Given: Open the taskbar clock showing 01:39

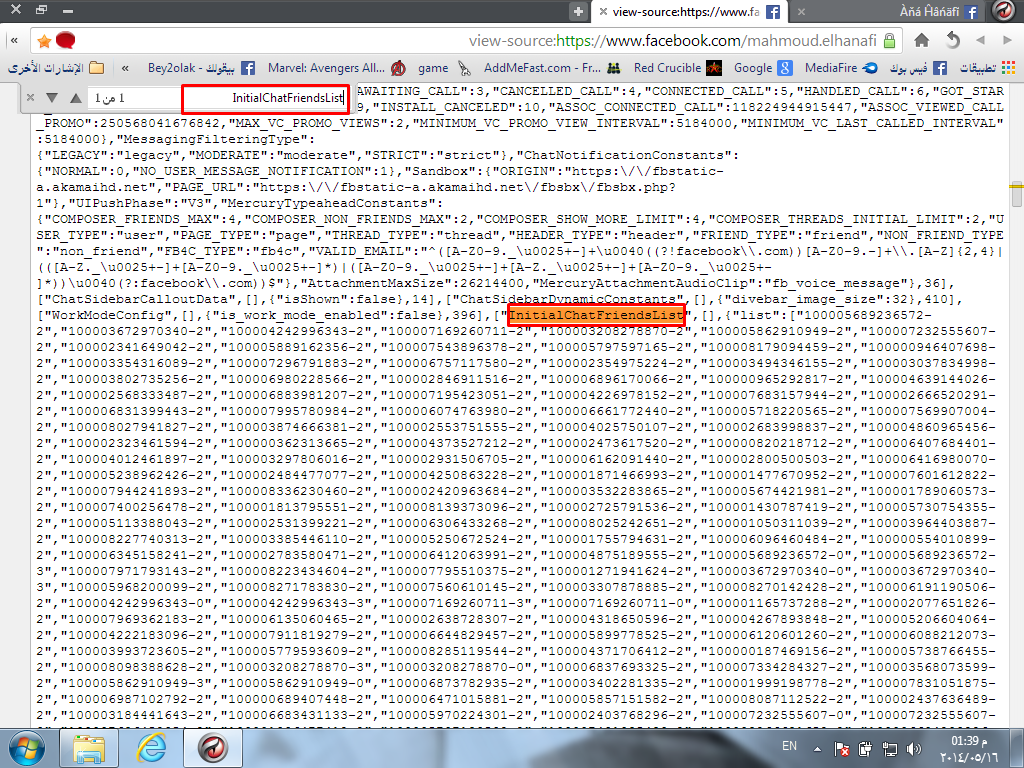Looking at the screenshot, I should (969, 748).
